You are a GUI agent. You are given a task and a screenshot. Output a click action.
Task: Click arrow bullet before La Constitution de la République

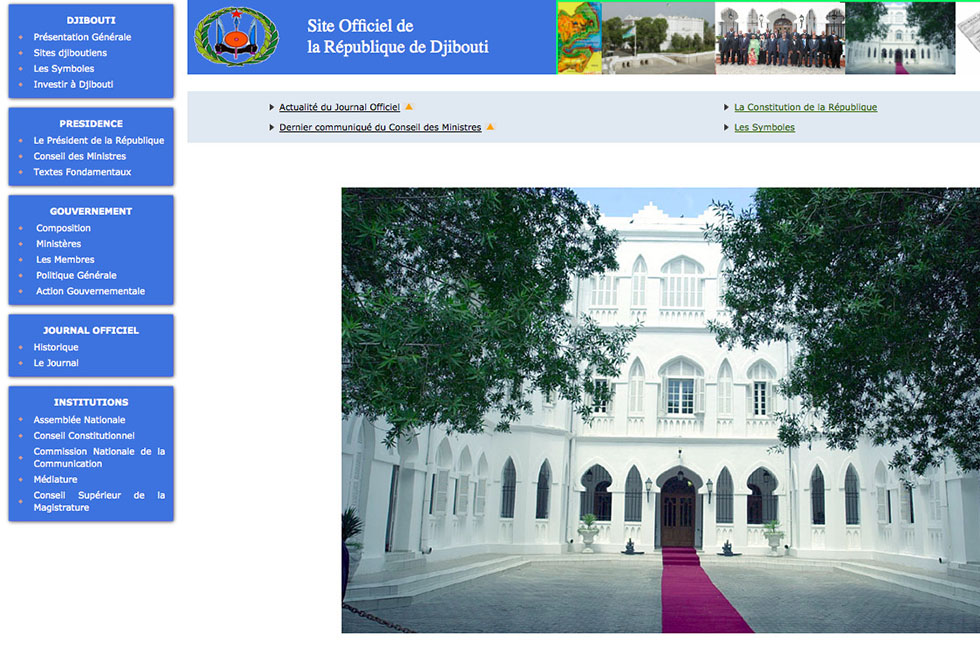click(x=726, y=108)
